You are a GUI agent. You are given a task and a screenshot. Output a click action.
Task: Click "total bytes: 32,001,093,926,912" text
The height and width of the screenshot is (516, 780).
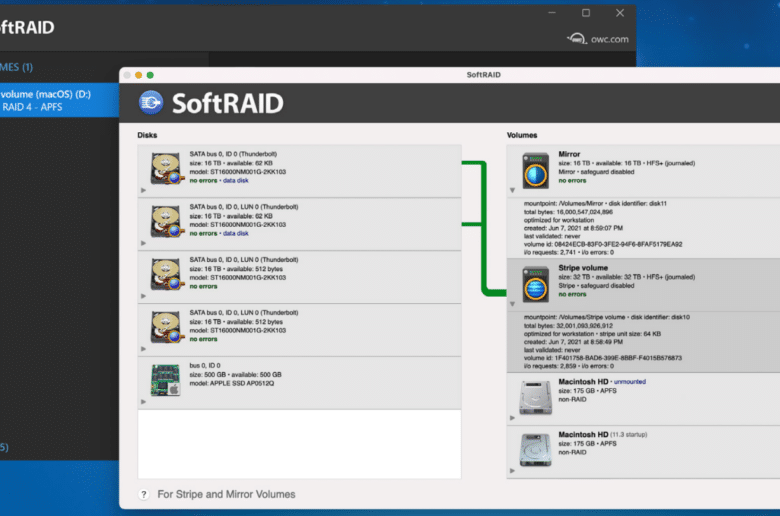pyautogui.click(x=568, y=325)
